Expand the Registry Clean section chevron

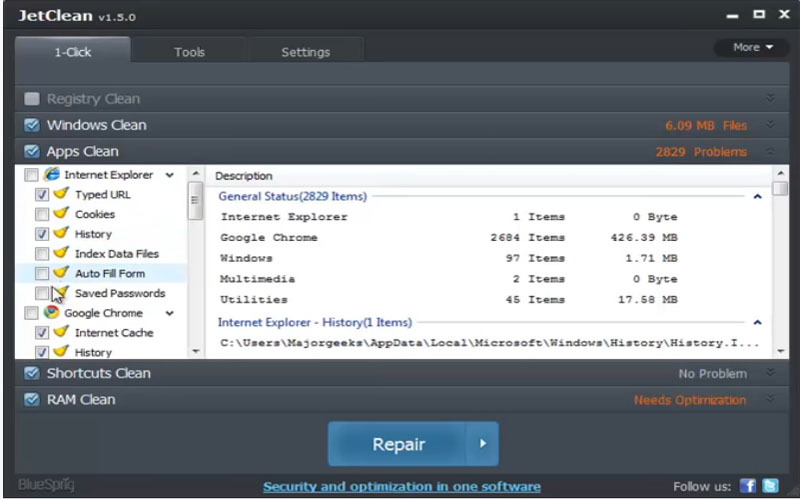point(770,98)
